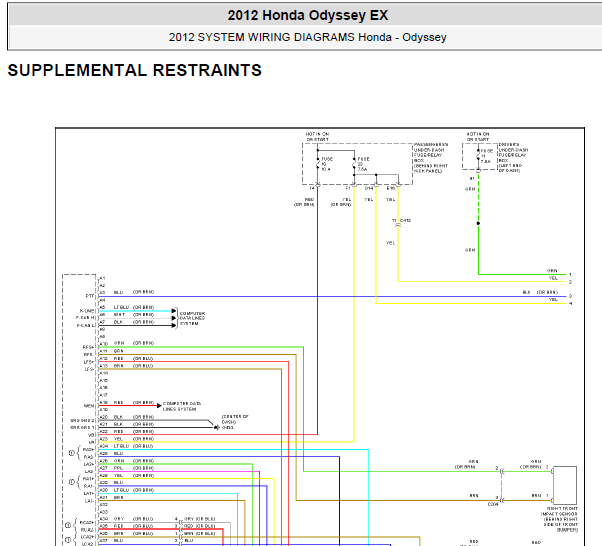Click the Right Front Impact Sensor box
602x546 pixels.
pyautogui.click(x=565, y=485)
